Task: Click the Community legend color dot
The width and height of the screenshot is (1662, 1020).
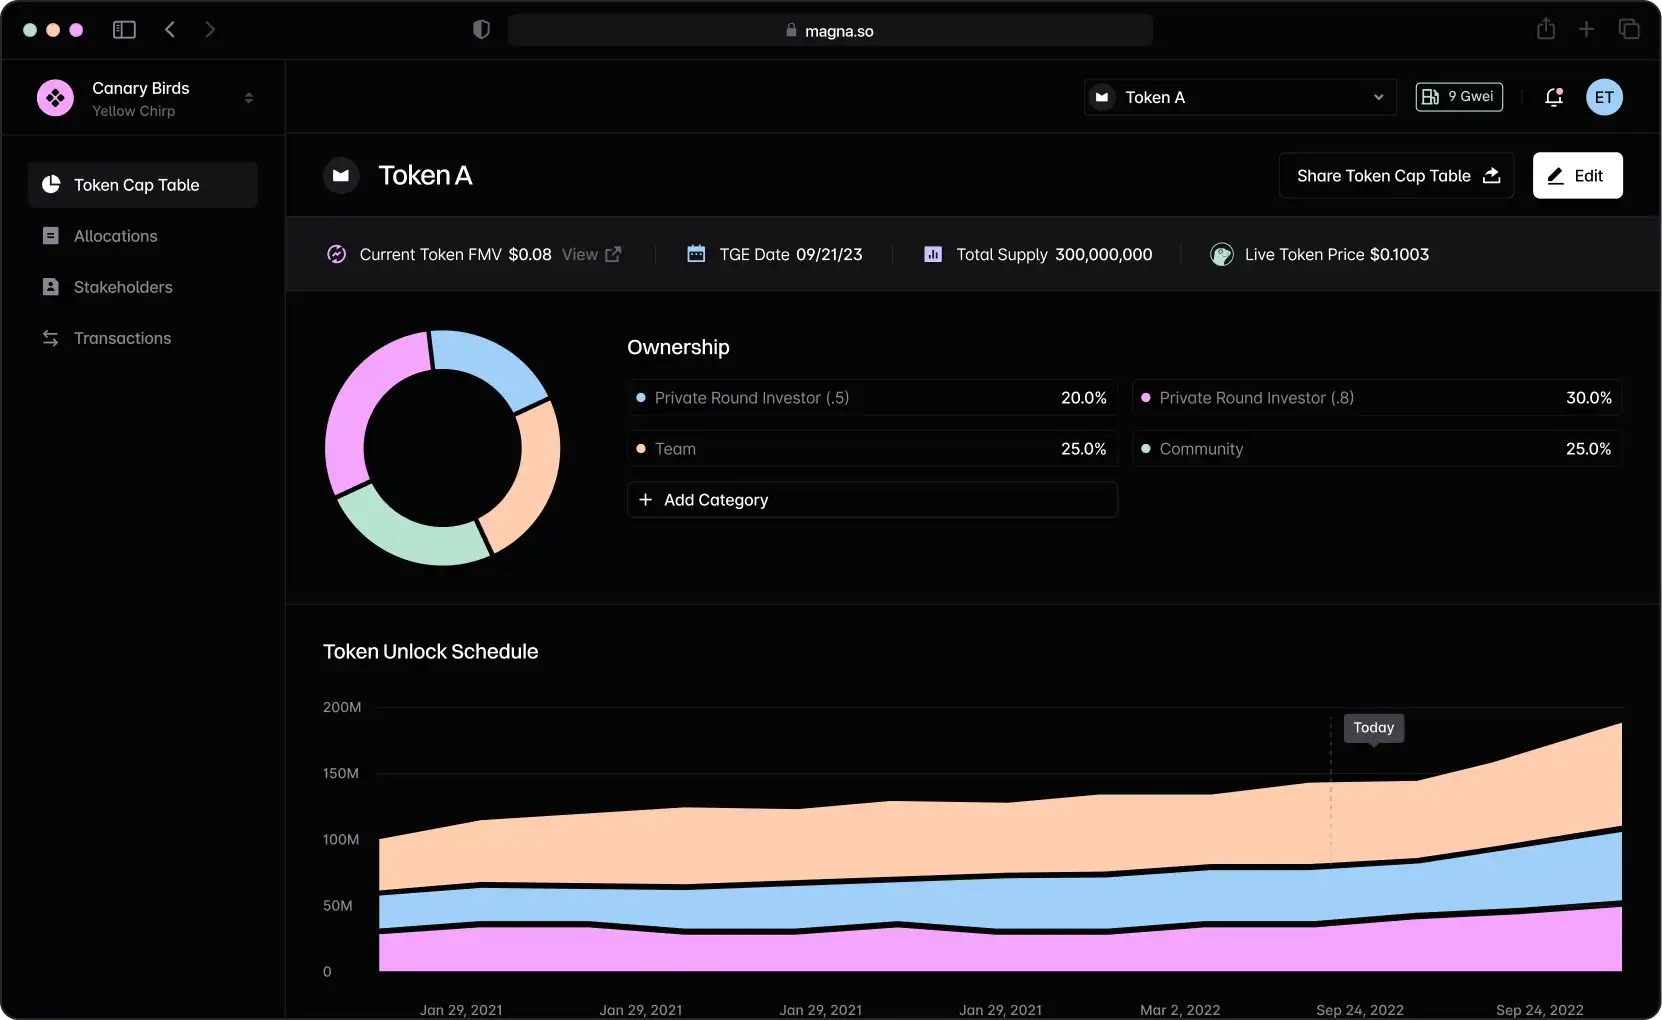Action: click(1146, 449)
